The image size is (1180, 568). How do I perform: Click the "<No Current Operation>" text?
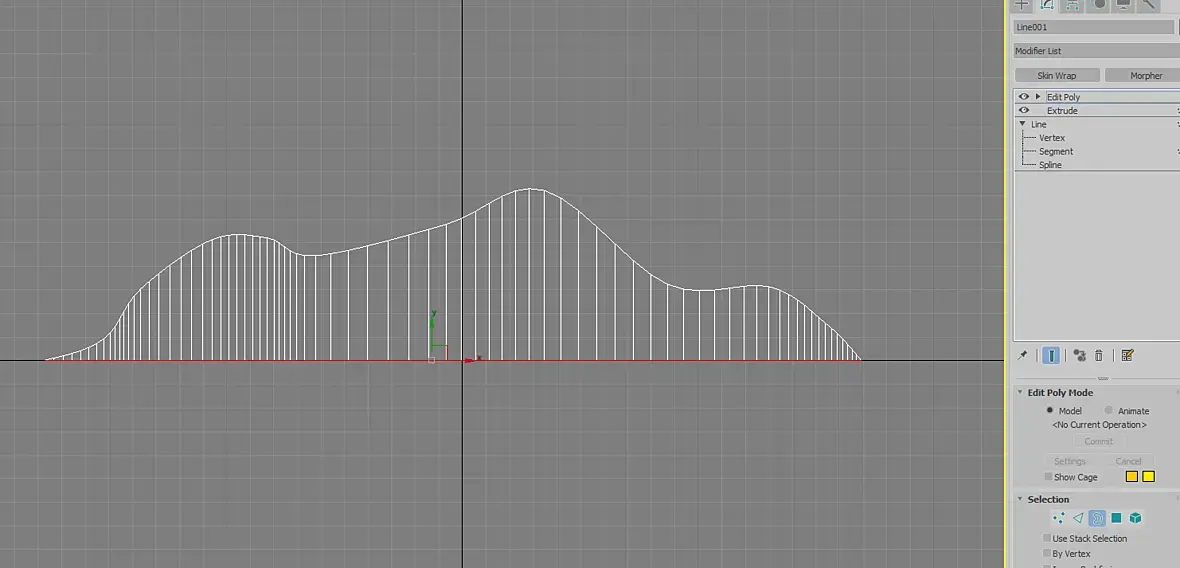point(1099,425)
